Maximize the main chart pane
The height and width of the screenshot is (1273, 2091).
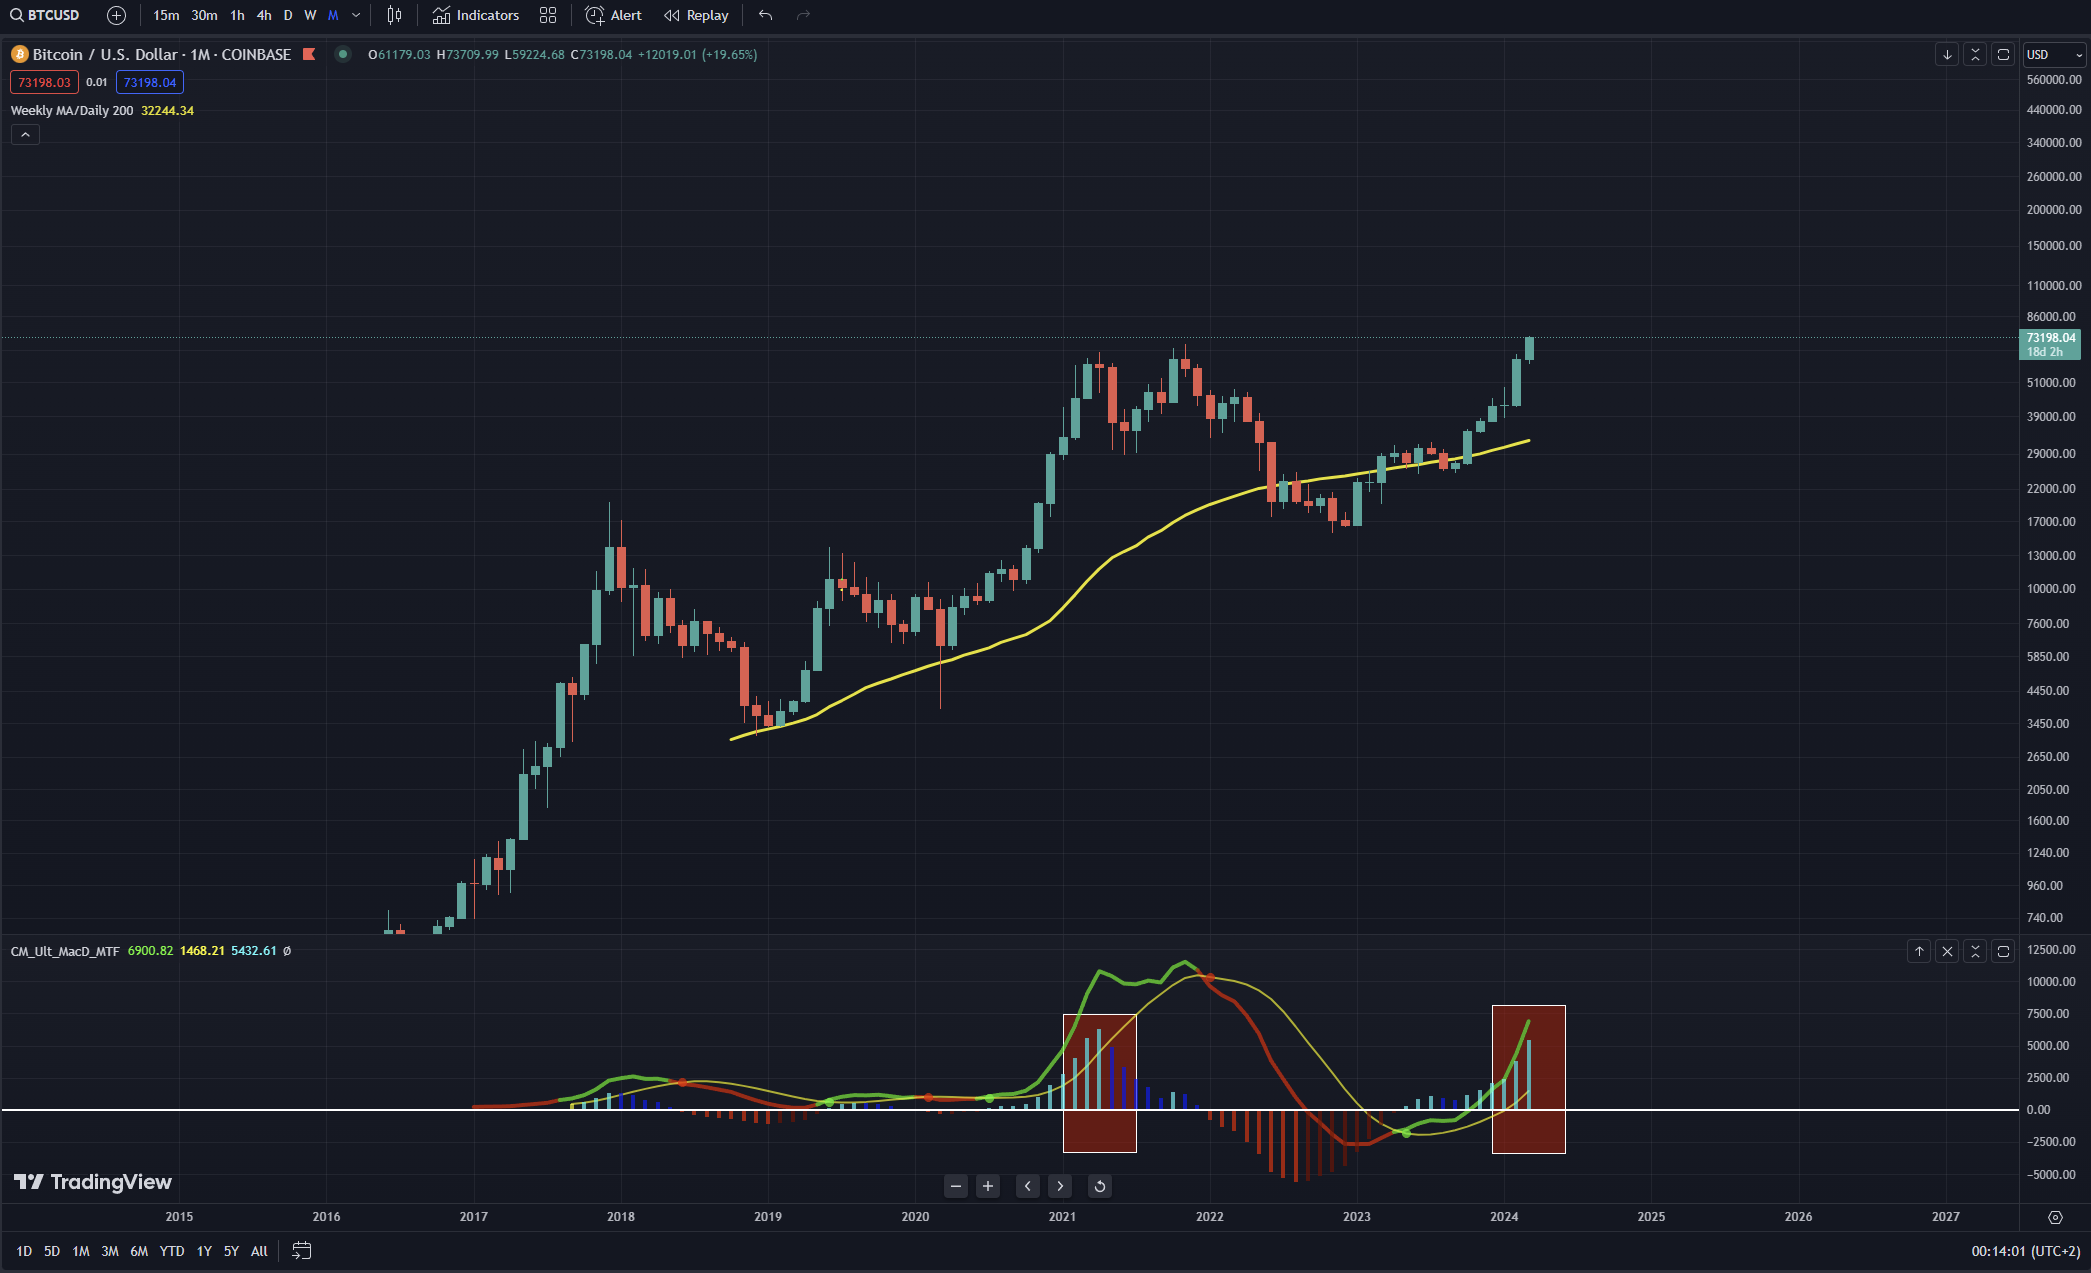tap(2003, 54)
